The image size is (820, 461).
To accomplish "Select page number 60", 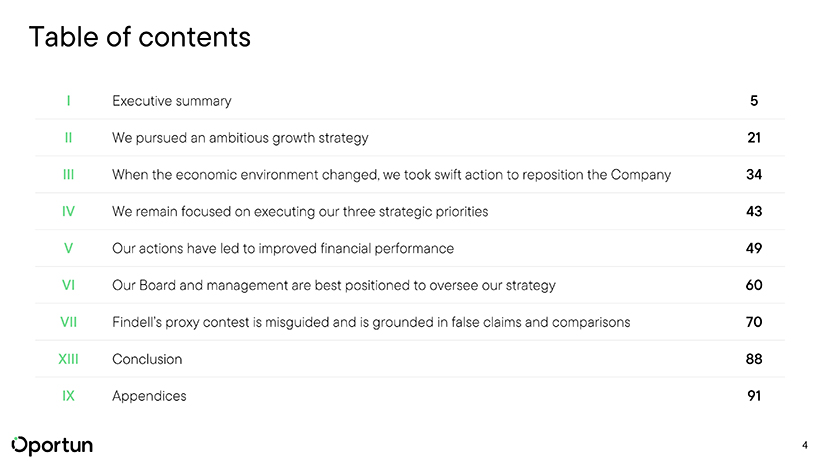I will [x=754, y=285].
